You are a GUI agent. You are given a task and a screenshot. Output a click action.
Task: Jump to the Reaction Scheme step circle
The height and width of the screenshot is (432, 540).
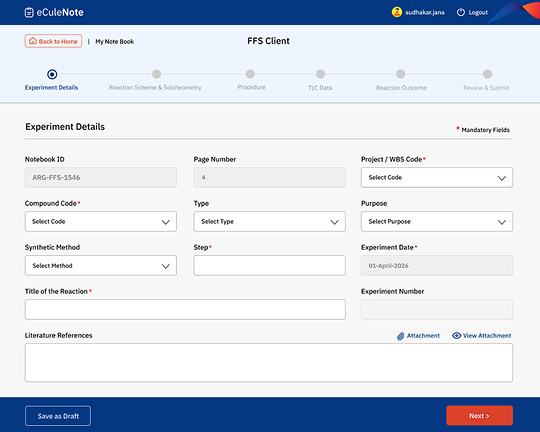[156, 74]
